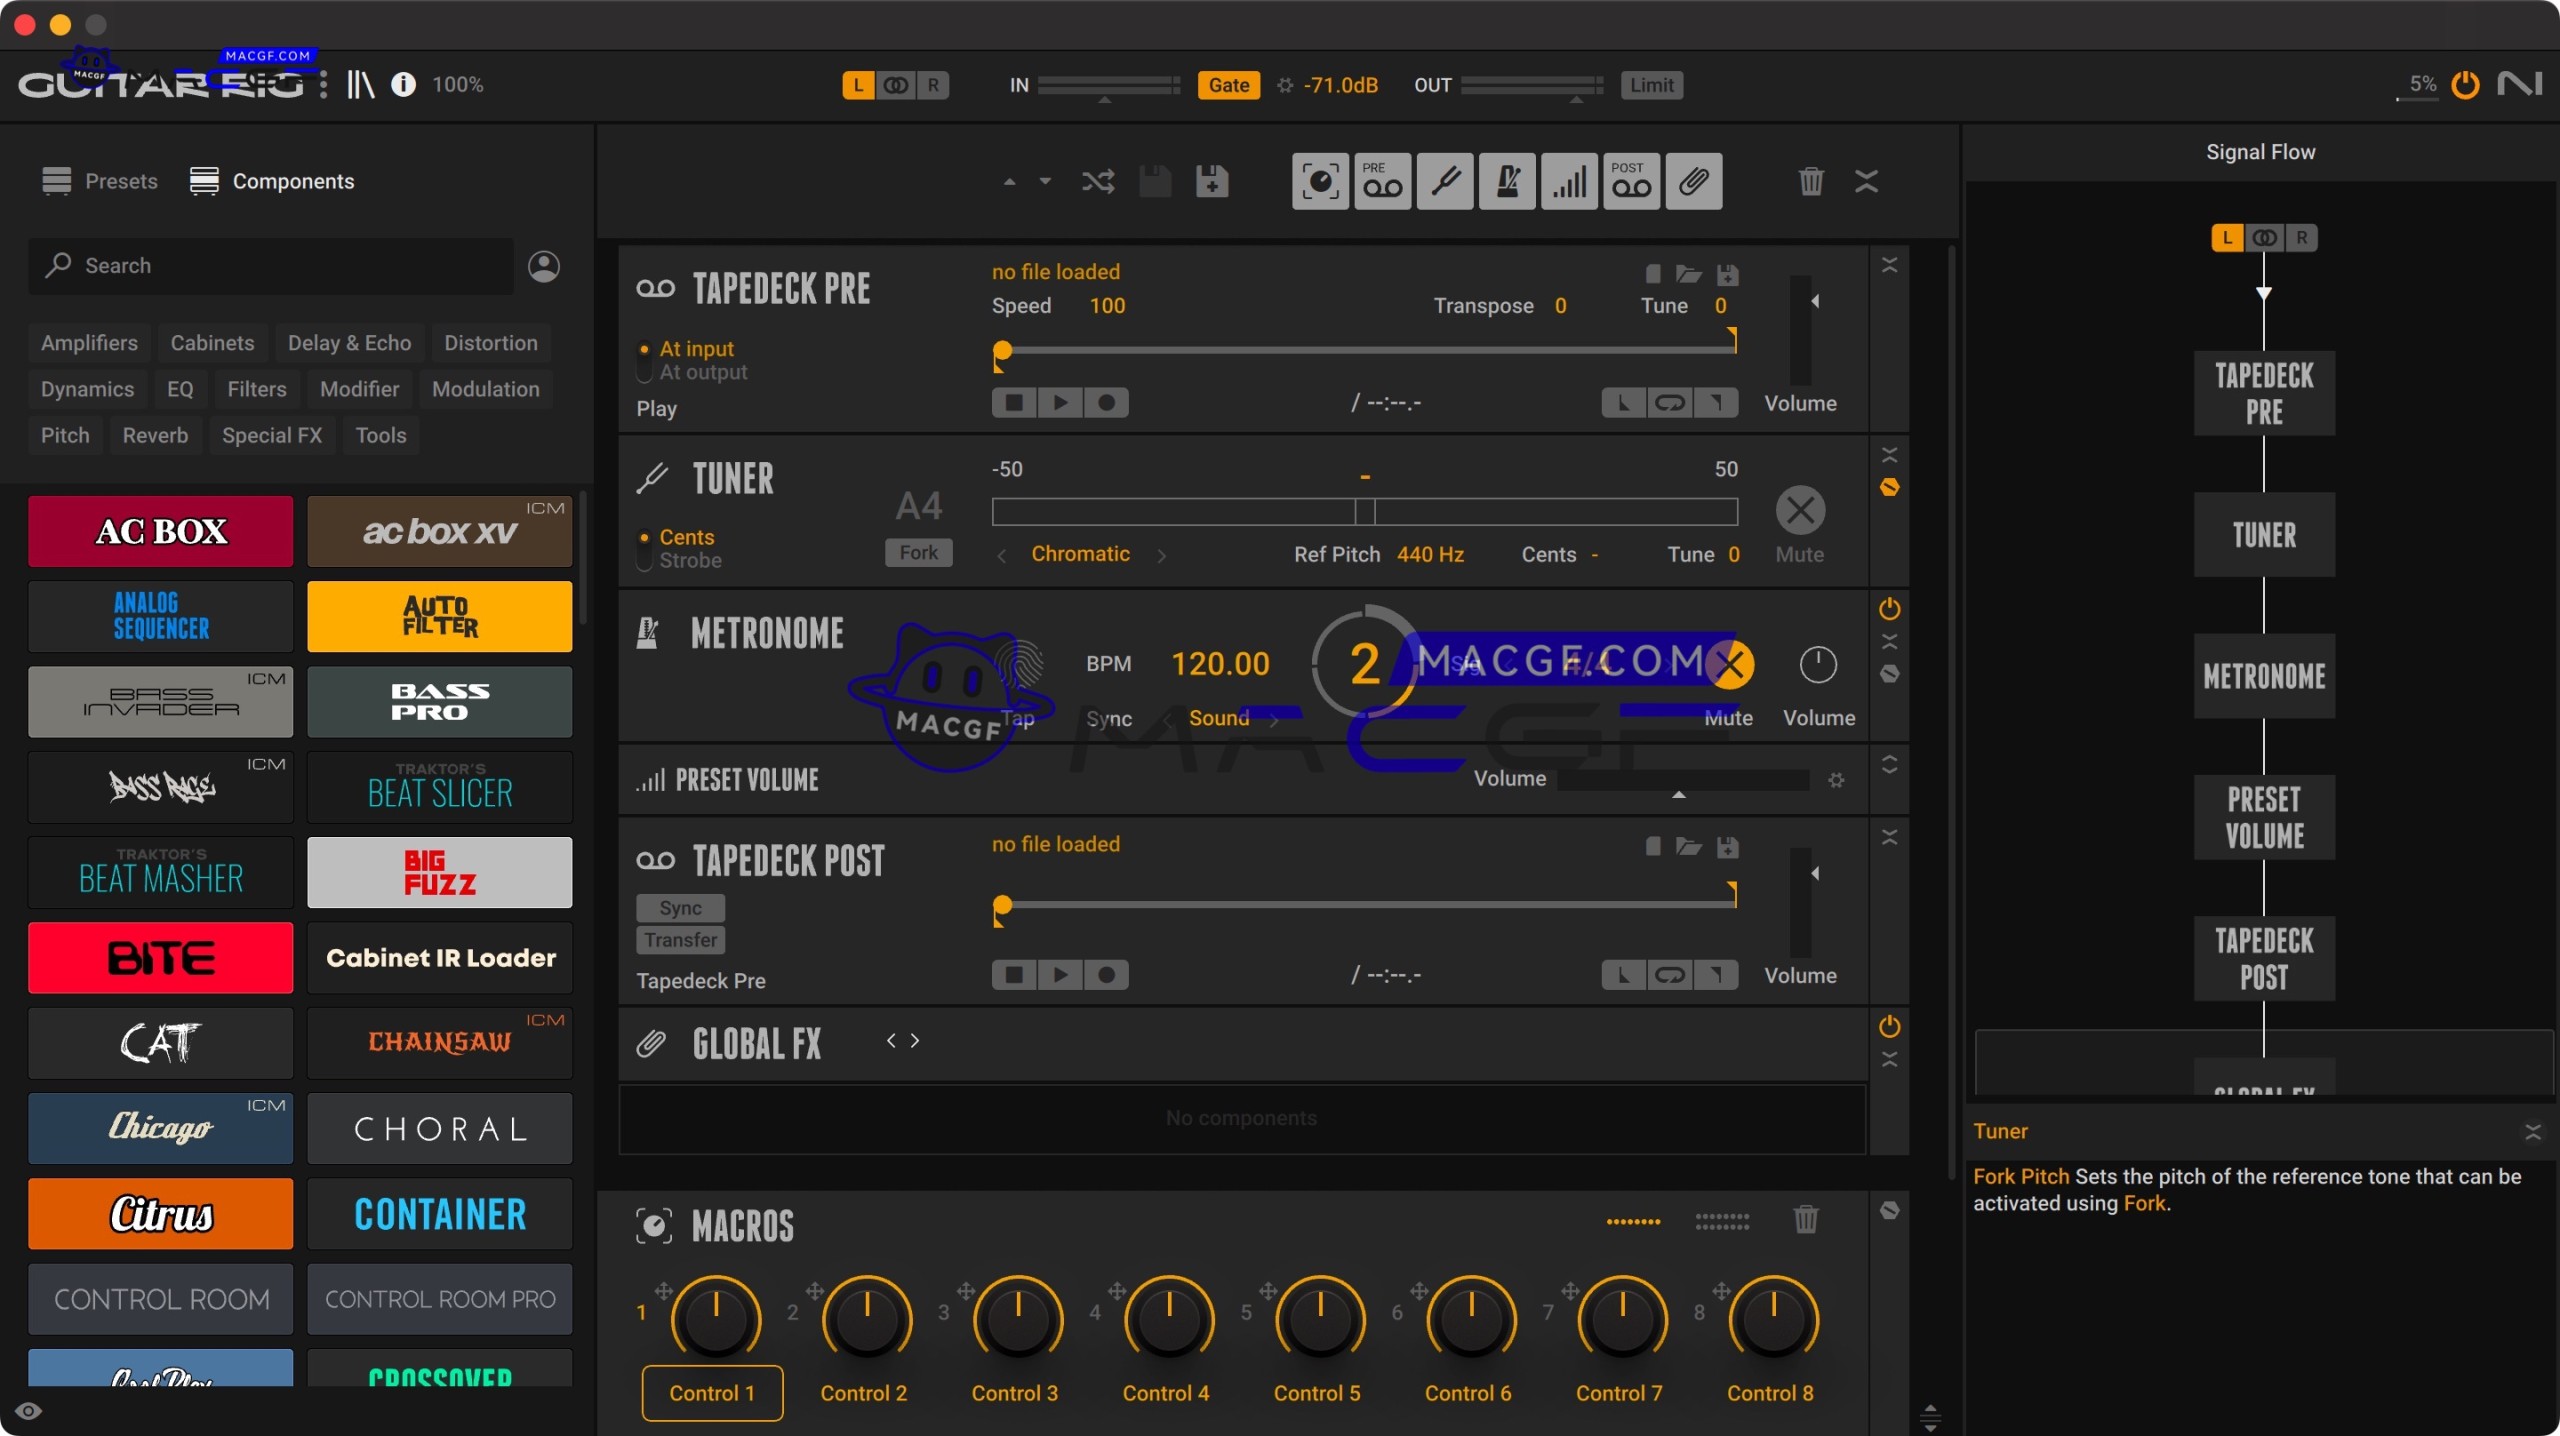Select the Tuner fork icon in toolbar
2560x1436 pixels.
pyautogui.click(x=1444, y=181)
